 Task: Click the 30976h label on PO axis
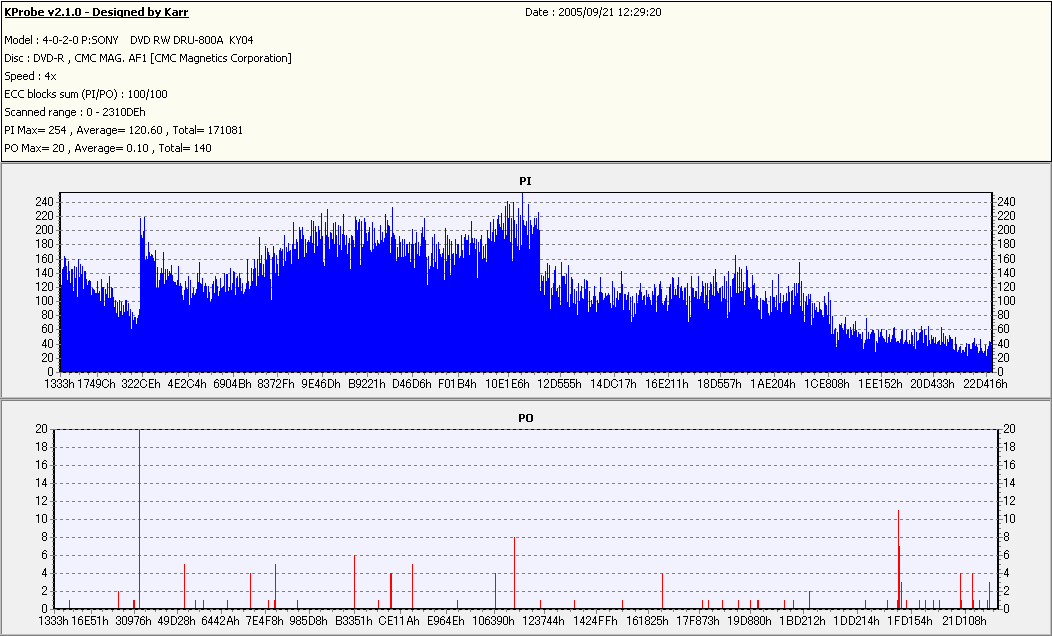pos(134,621)
